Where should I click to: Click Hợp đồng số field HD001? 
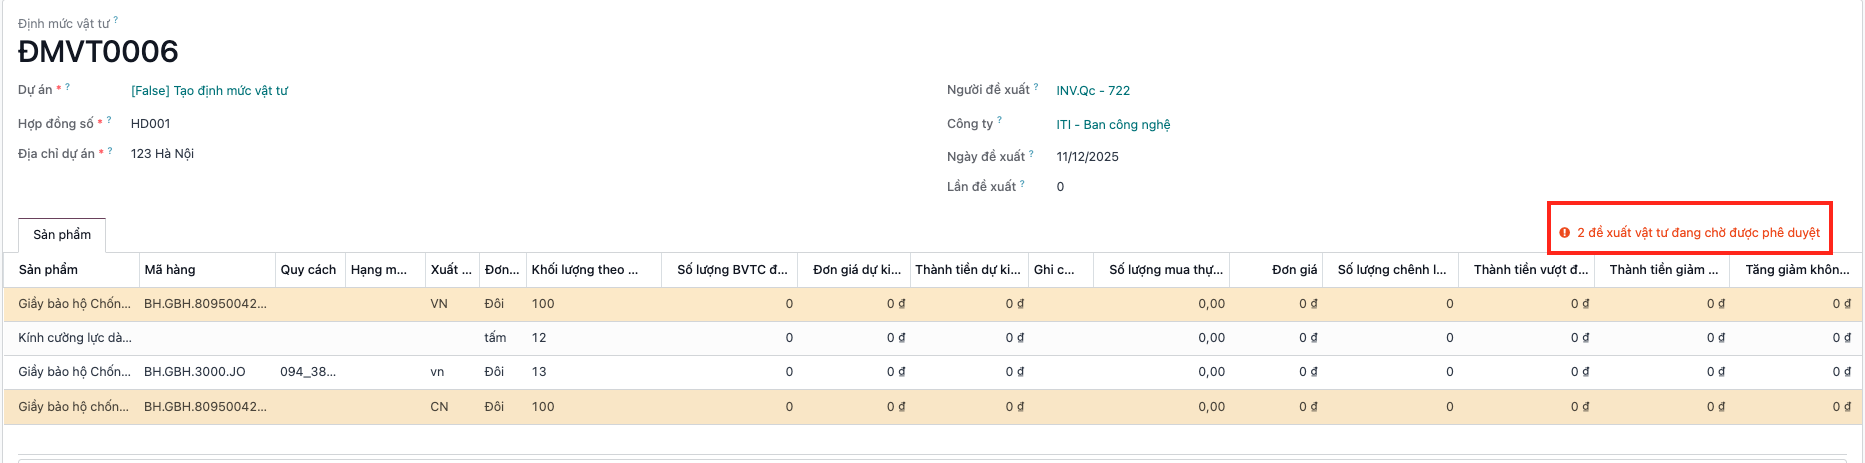[151, 124]
